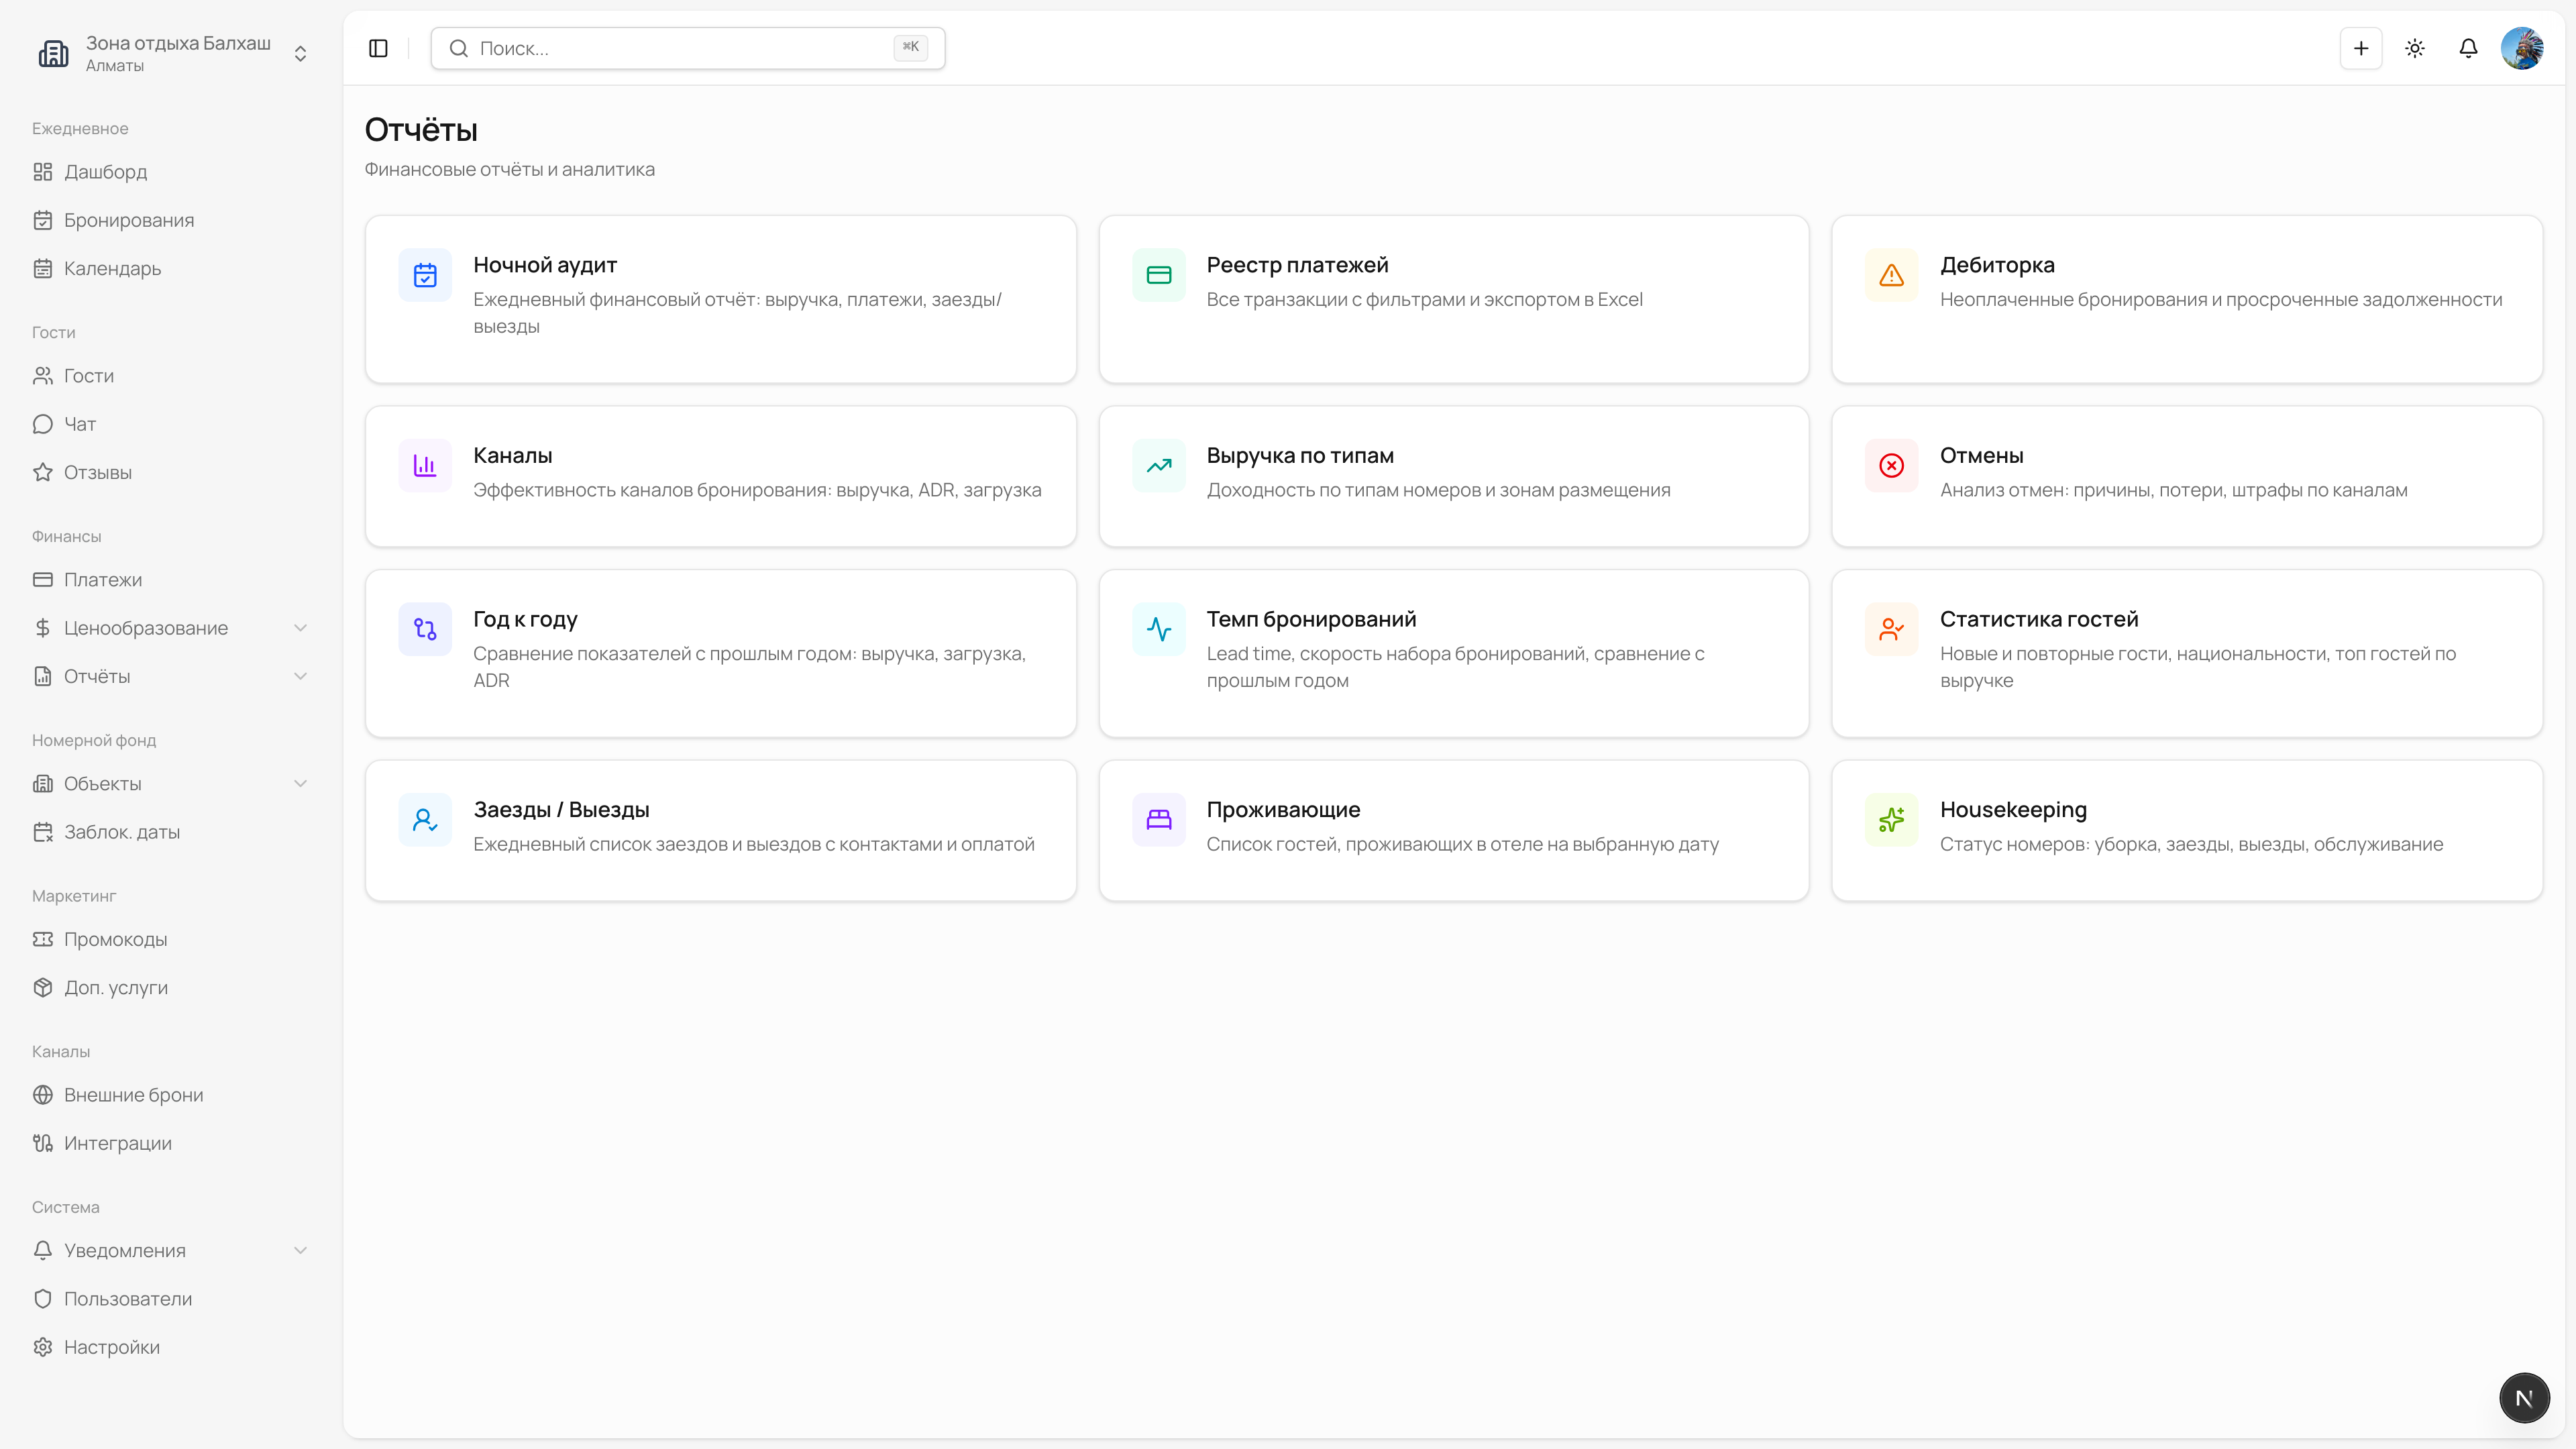Screen dimensions: 2576x1449
Task: Focus the Поиск search field
Action: (687, 48)
